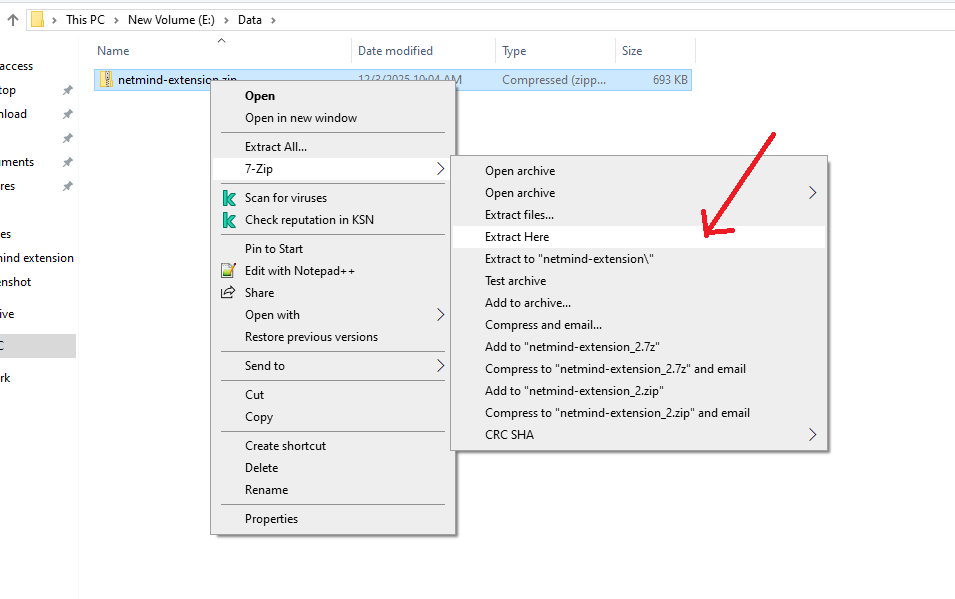
Task: Click the Kaspersky icon beside Check reputation in KSN
Action: [x=229, y=220]
